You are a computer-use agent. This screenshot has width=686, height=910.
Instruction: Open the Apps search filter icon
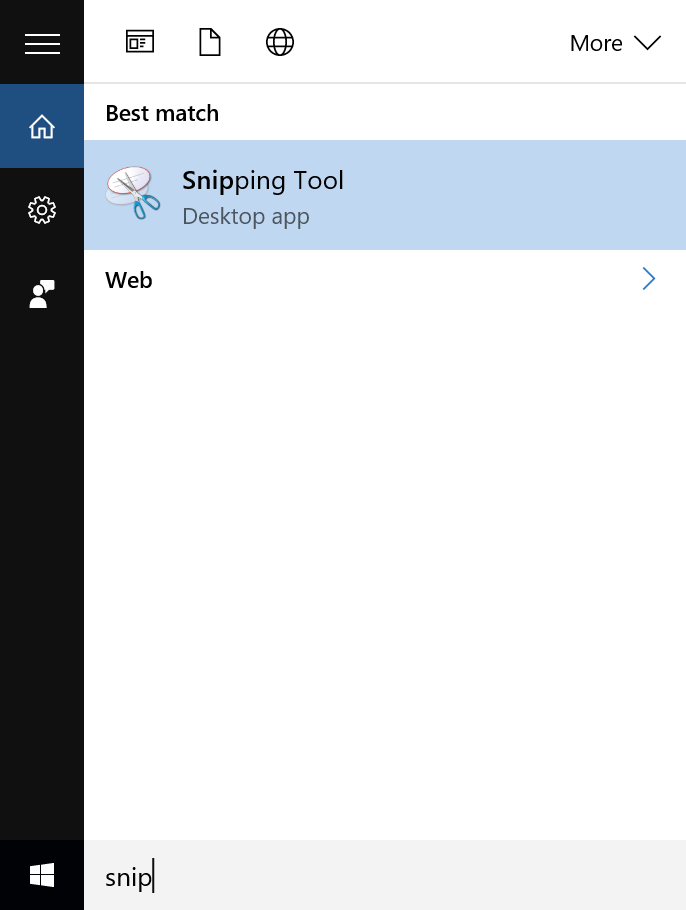click(x=139, y=42)
